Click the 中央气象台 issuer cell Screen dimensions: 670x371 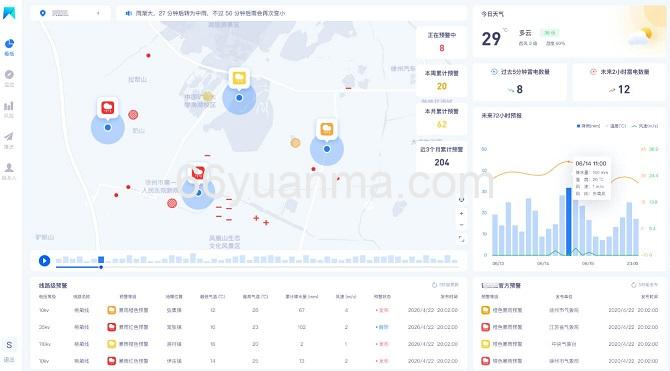[x=564, y=344]
